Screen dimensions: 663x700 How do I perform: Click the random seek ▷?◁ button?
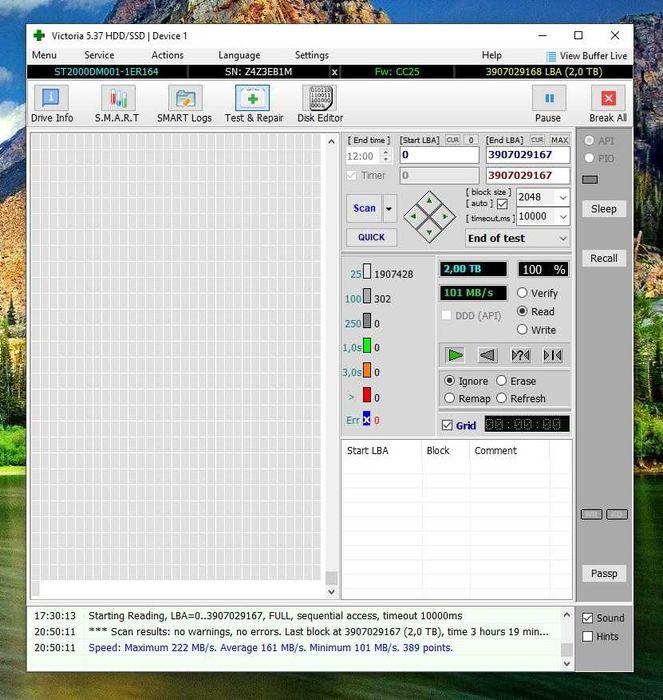pyautogui.click(x=520, y=355)
